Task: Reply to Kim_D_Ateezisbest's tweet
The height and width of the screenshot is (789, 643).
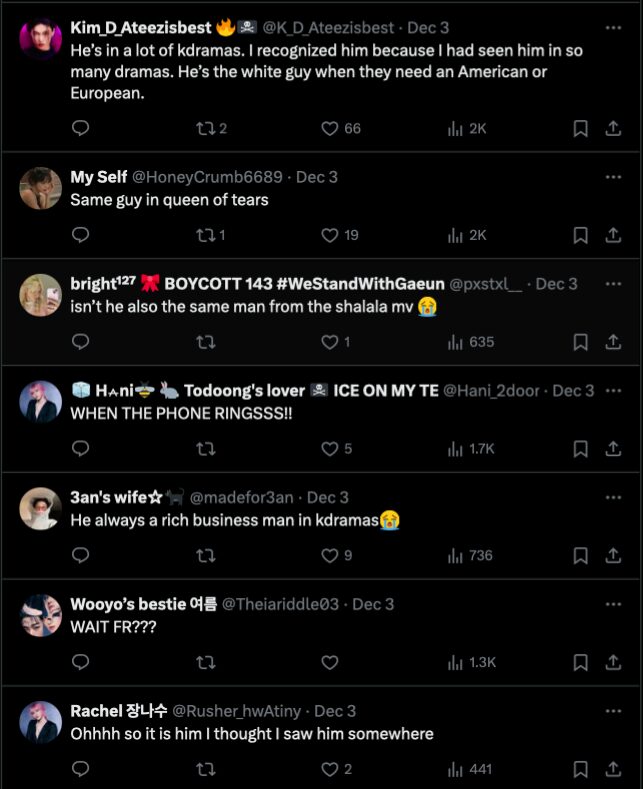Action: coord(81,128)
